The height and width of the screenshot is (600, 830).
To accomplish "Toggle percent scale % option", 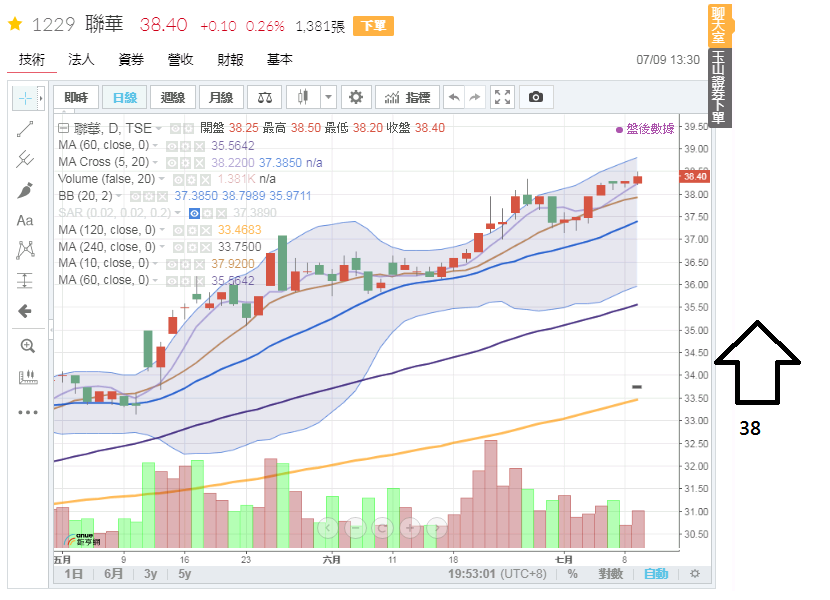I will tap(572, 574).
